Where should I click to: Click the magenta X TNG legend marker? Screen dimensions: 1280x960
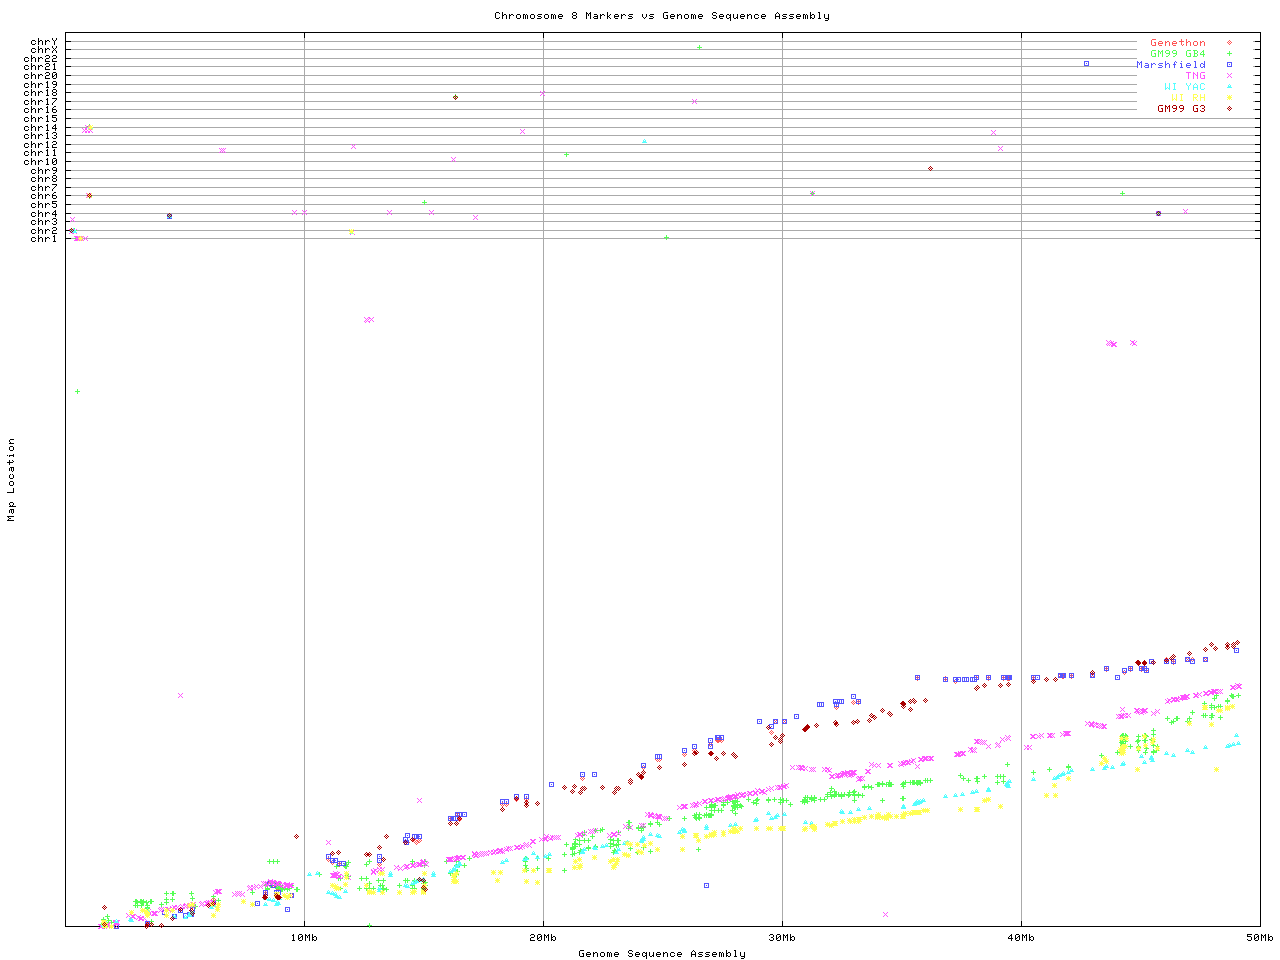point(1229,76)
